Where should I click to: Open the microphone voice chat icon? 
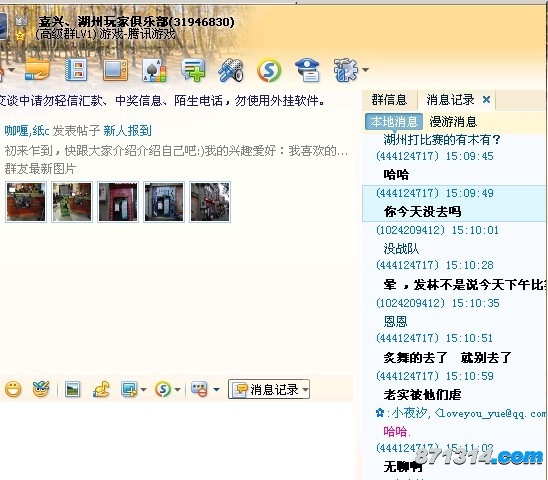point(231,70)
